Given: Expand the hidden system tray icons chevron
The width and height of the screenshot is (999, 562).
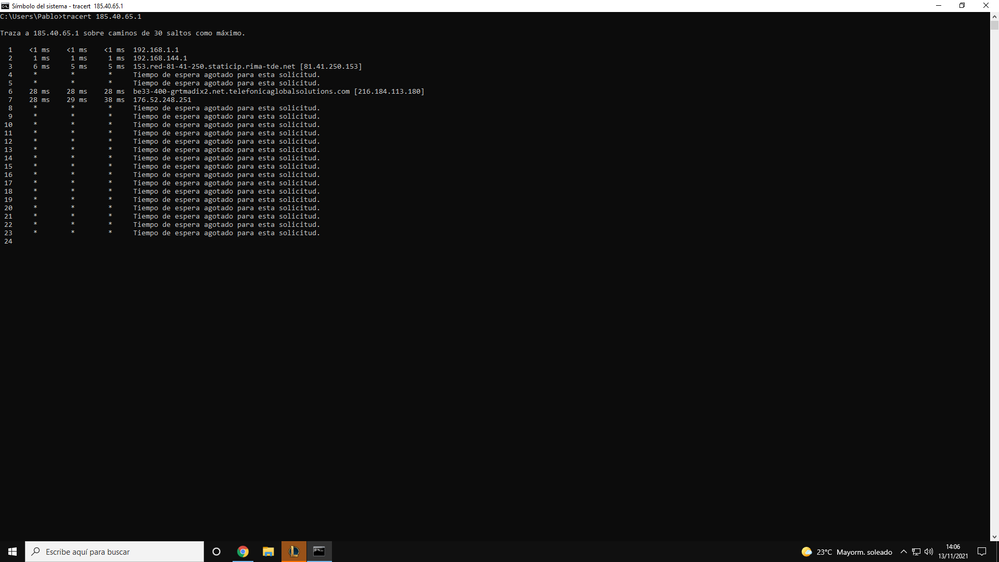Looking at the screenshot, I should click(903, 552).
